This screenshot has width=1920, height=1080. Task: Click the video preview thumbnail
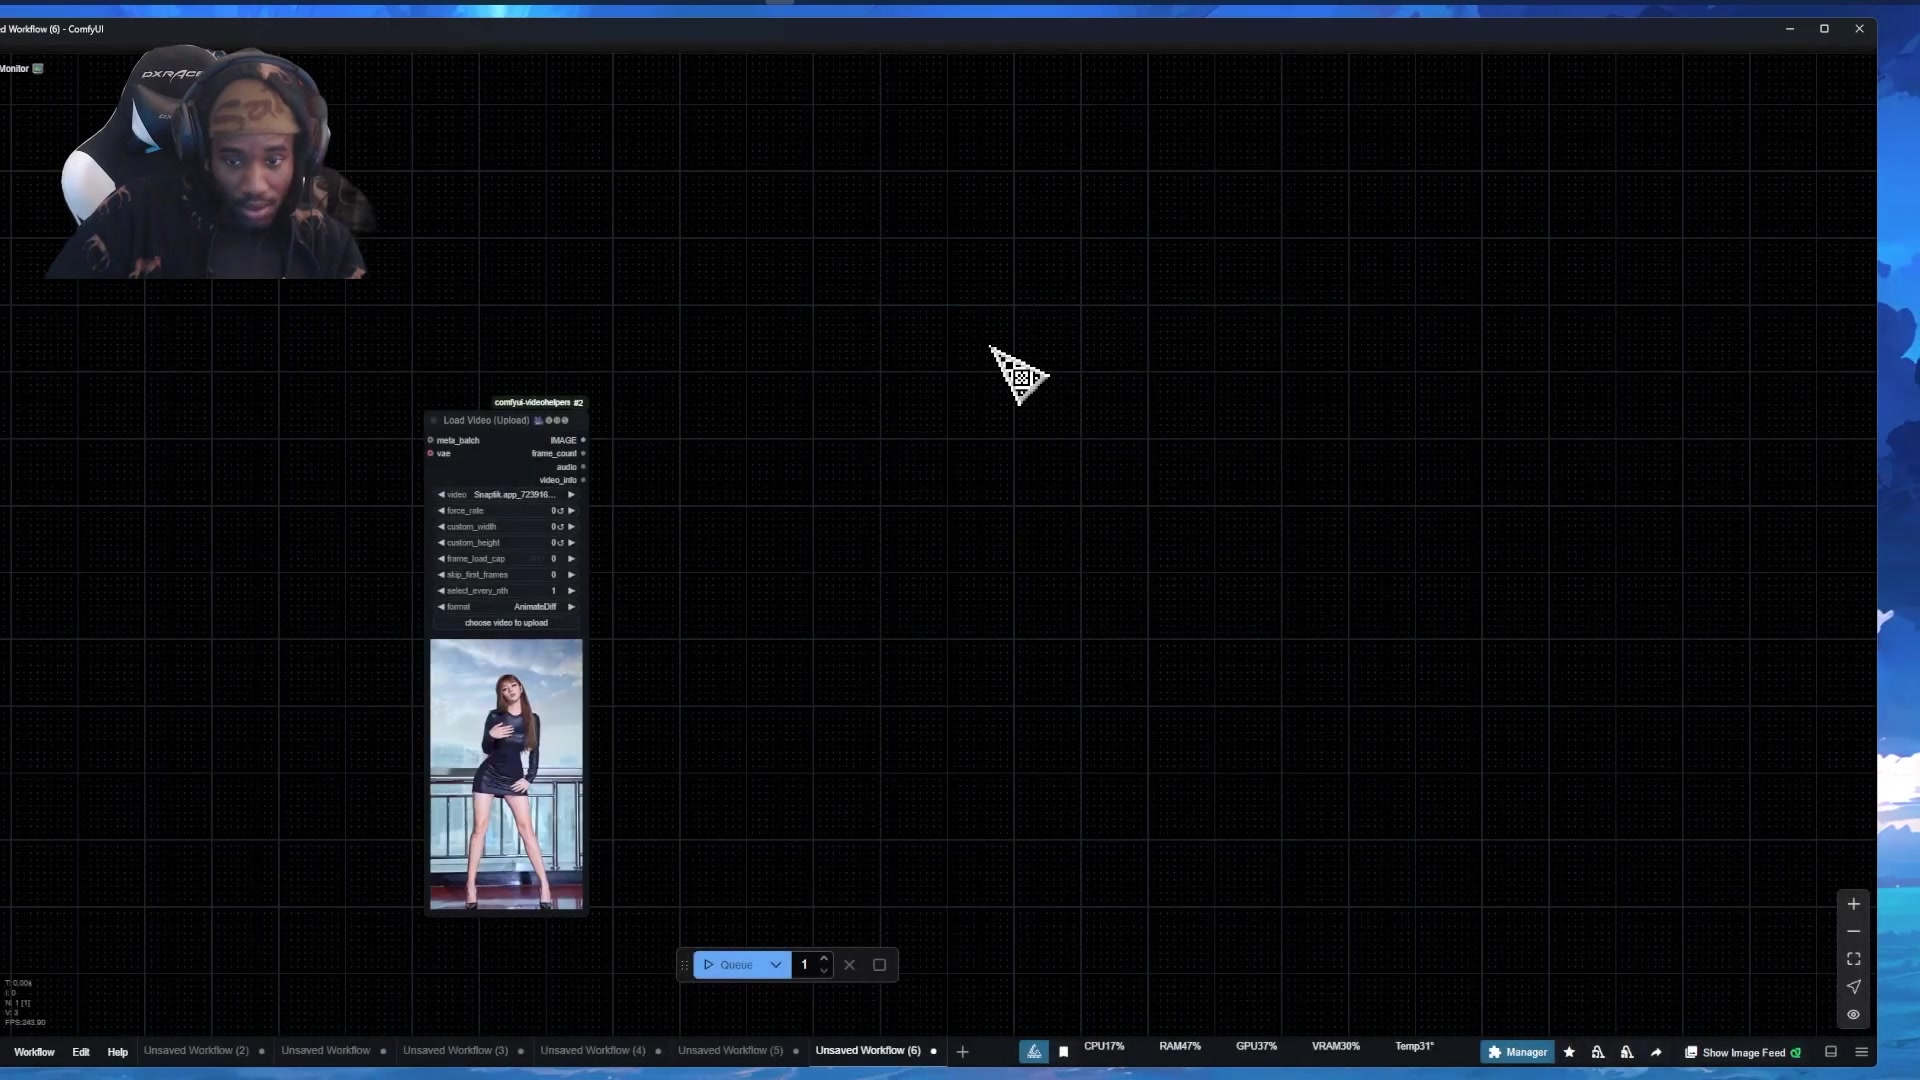click(506, 775)
